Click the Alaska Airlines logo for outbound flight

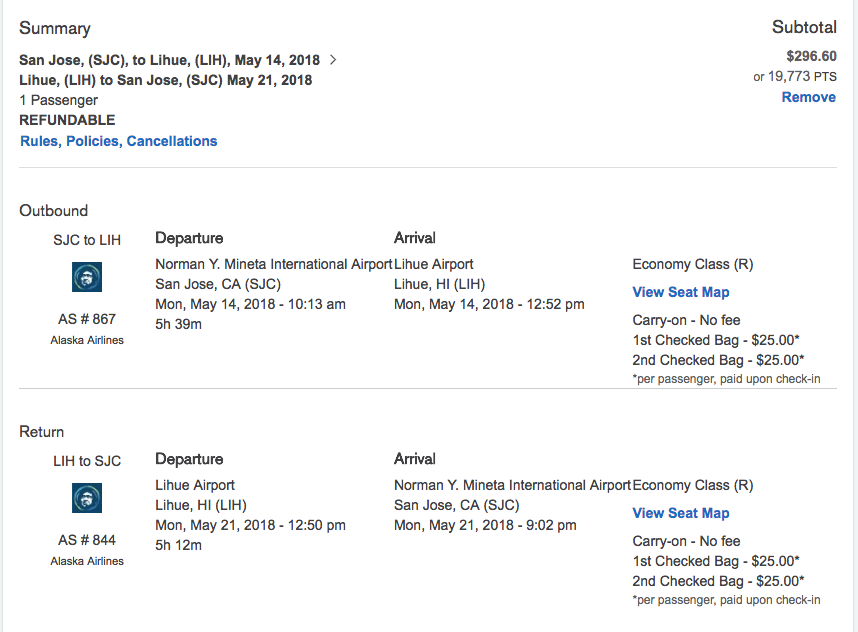pyautogui.click(x=87, y=277)
